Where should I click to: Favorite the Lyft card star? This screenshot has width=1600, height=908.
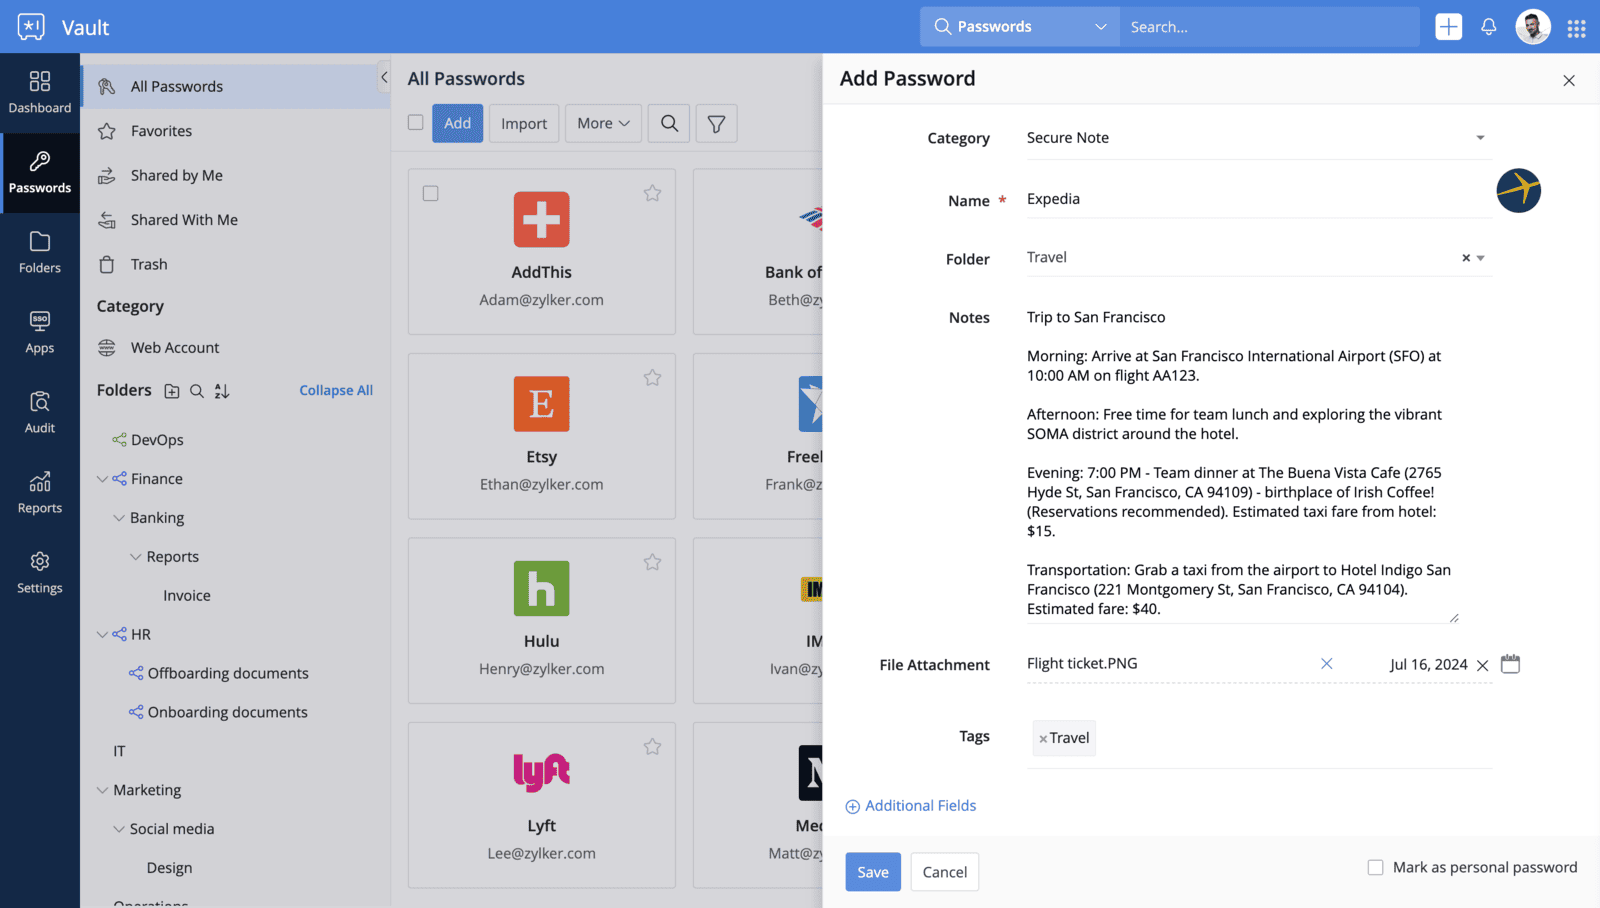(652, 746)
